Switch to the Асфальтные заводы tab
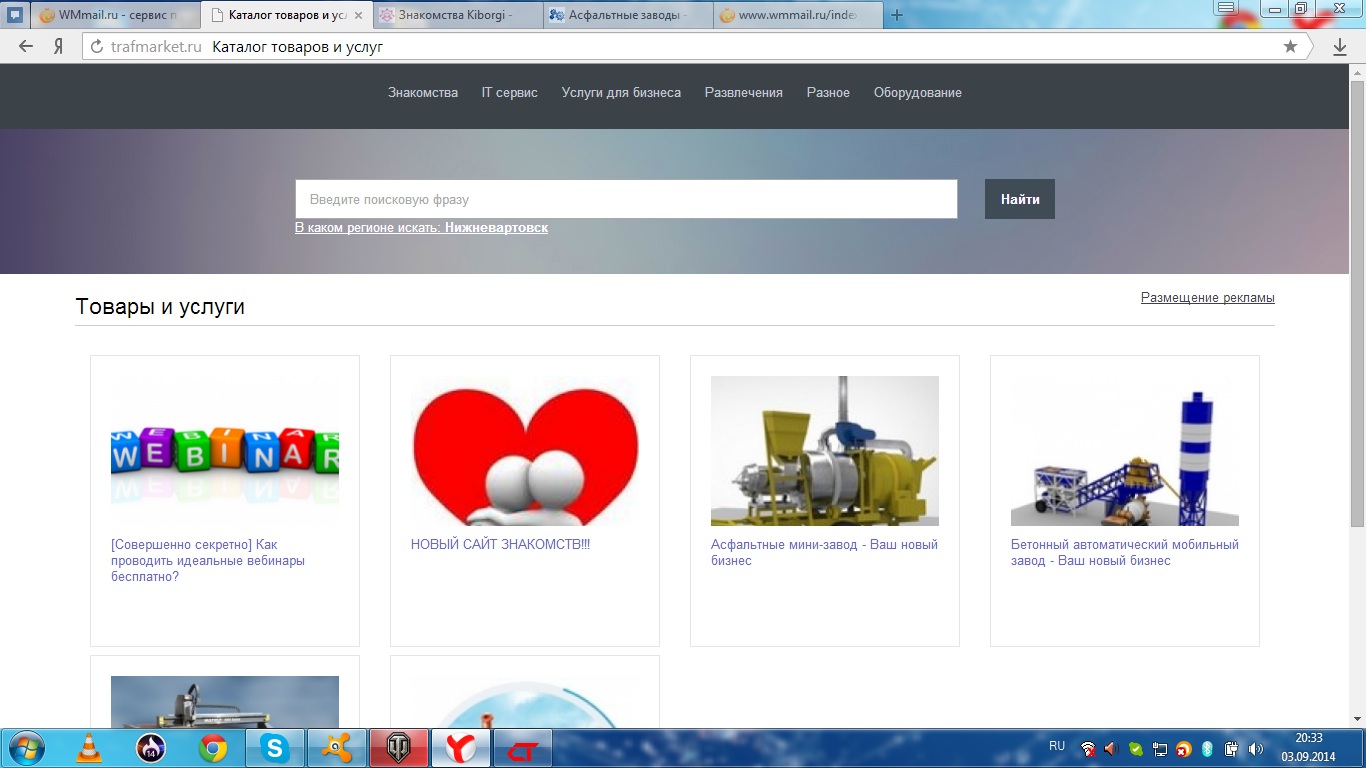The height and width of the screenshot is (768, 1366). click(628, 15)
